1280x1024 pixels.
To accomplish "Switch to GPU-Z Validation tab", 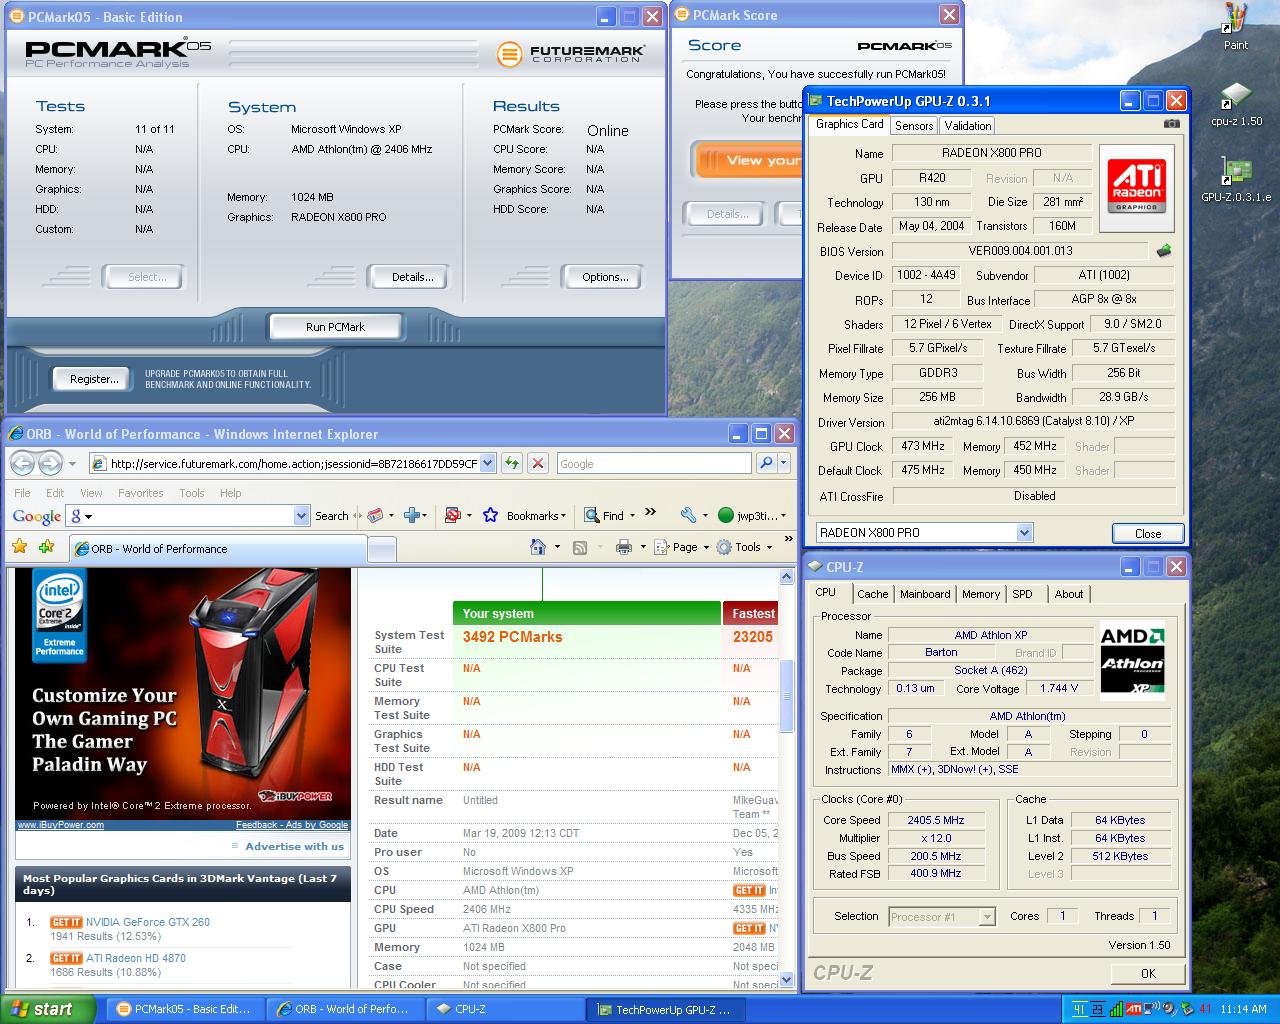I will click(x=968, y=125).
